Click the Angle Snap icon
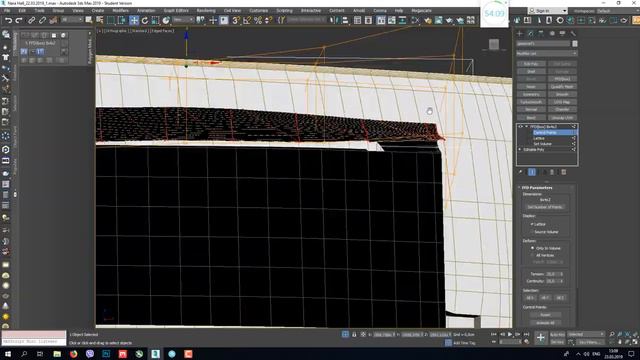 point(247,20)
